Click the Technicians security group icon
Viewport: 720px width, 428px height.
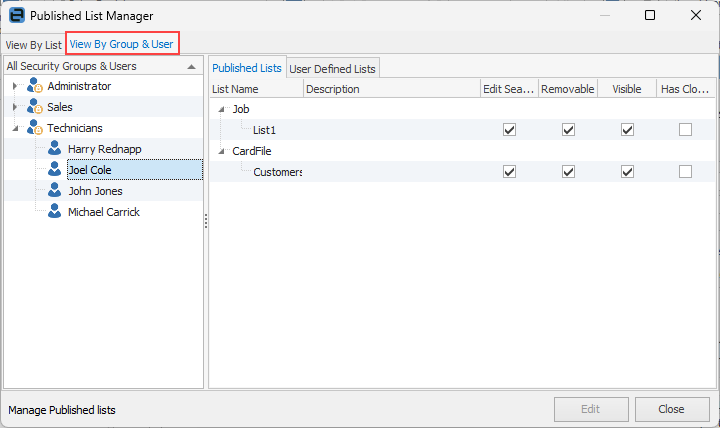35,128
